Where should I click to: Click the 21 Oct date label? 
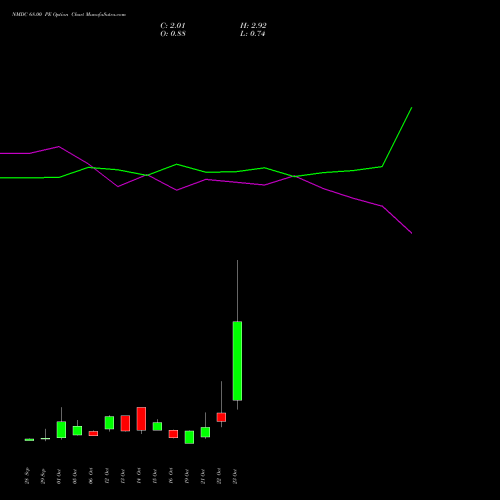(x=203, y=476)
